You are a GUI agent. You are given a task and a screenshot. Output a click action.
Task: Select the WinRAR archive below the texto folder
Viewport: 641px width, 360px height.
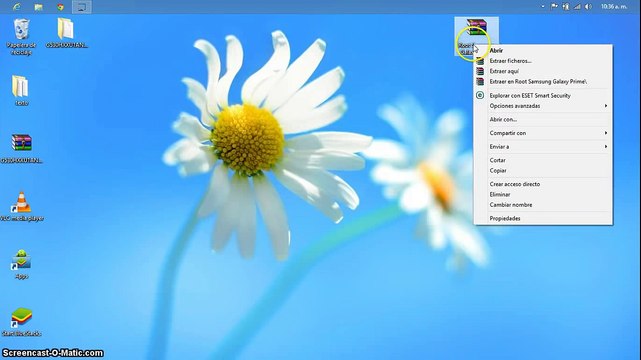[x=21, y=148]
